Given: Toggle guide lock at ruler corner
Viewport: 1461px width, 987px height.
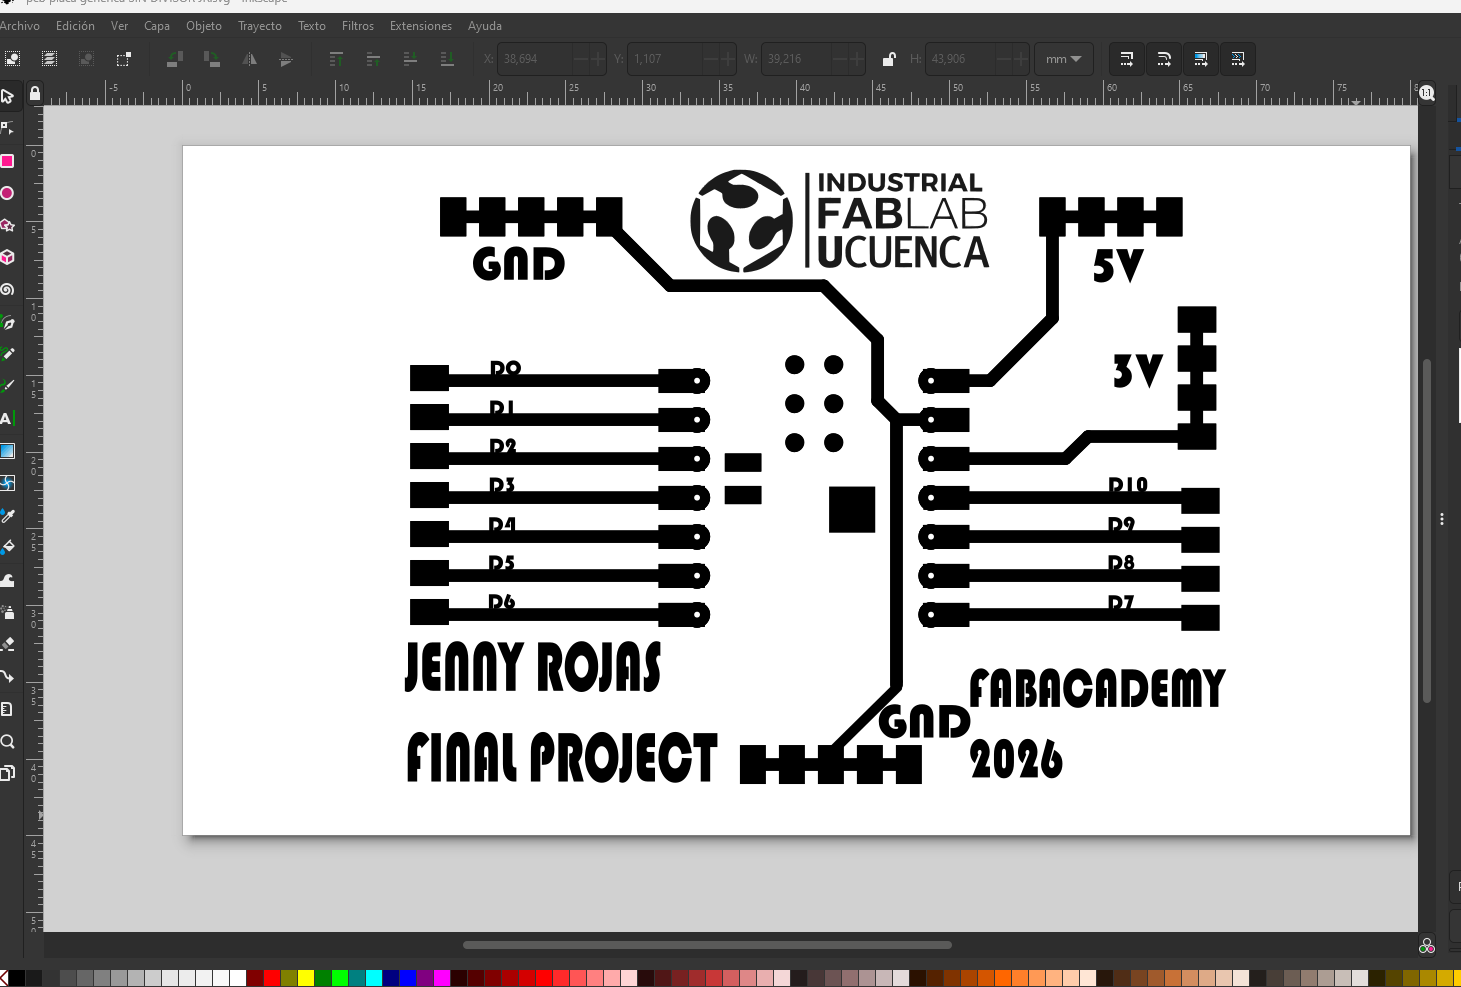Looking at the screenshot, I should 35,94.
